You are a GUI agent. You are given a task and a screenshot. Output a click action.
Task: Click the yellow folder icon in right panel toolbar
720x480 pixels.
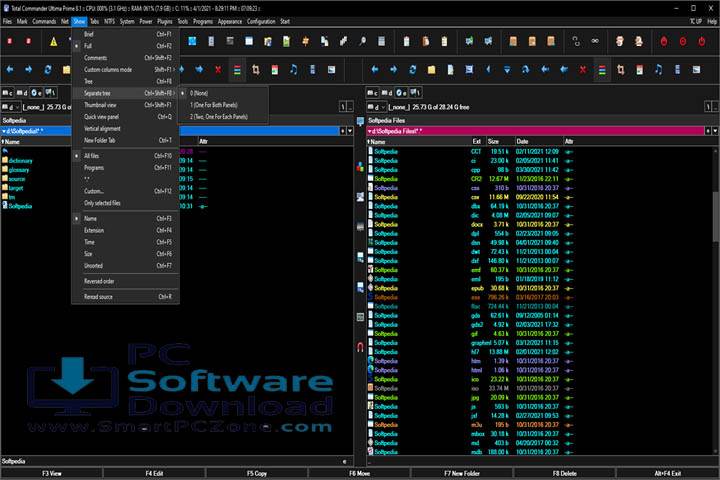pyautogui.click(x=431, y=70)
